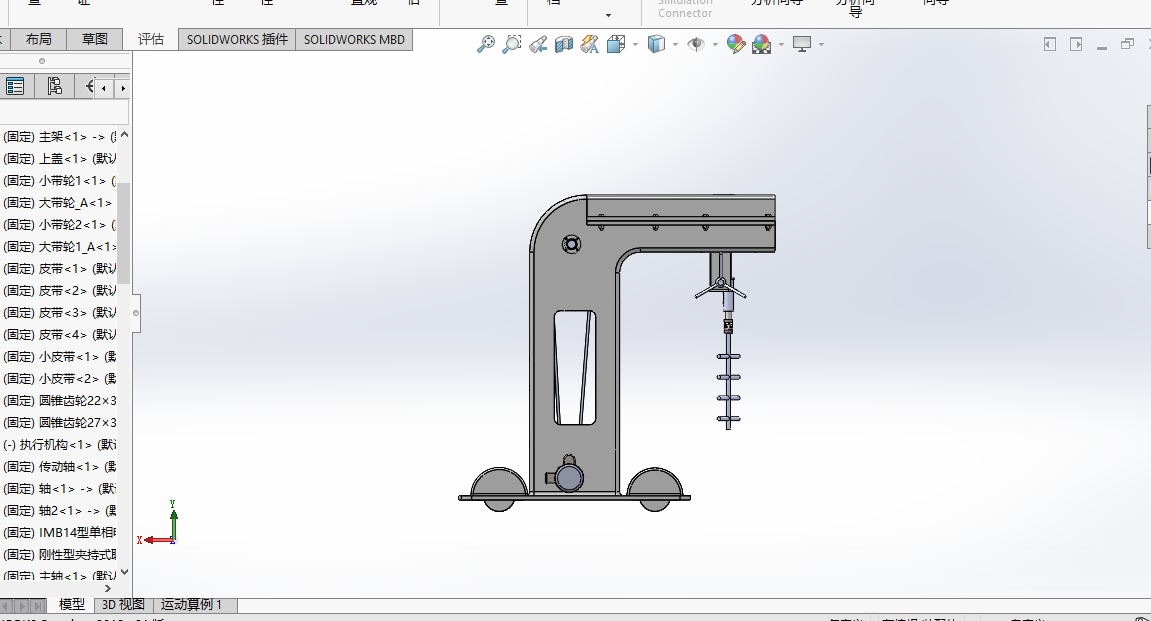Switch to the 运动算例 1 tab
Screen dimensions: 1151x621
(192, 605)
